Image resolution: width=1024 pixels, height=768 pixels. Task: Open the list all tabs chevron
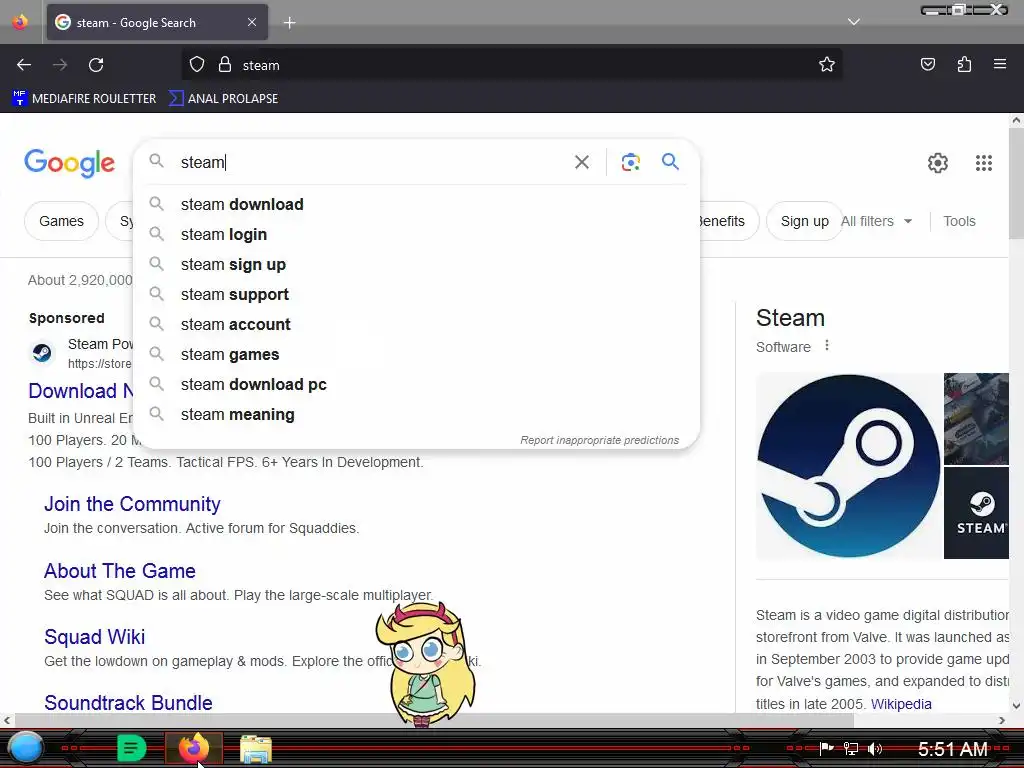pos(854,22)
